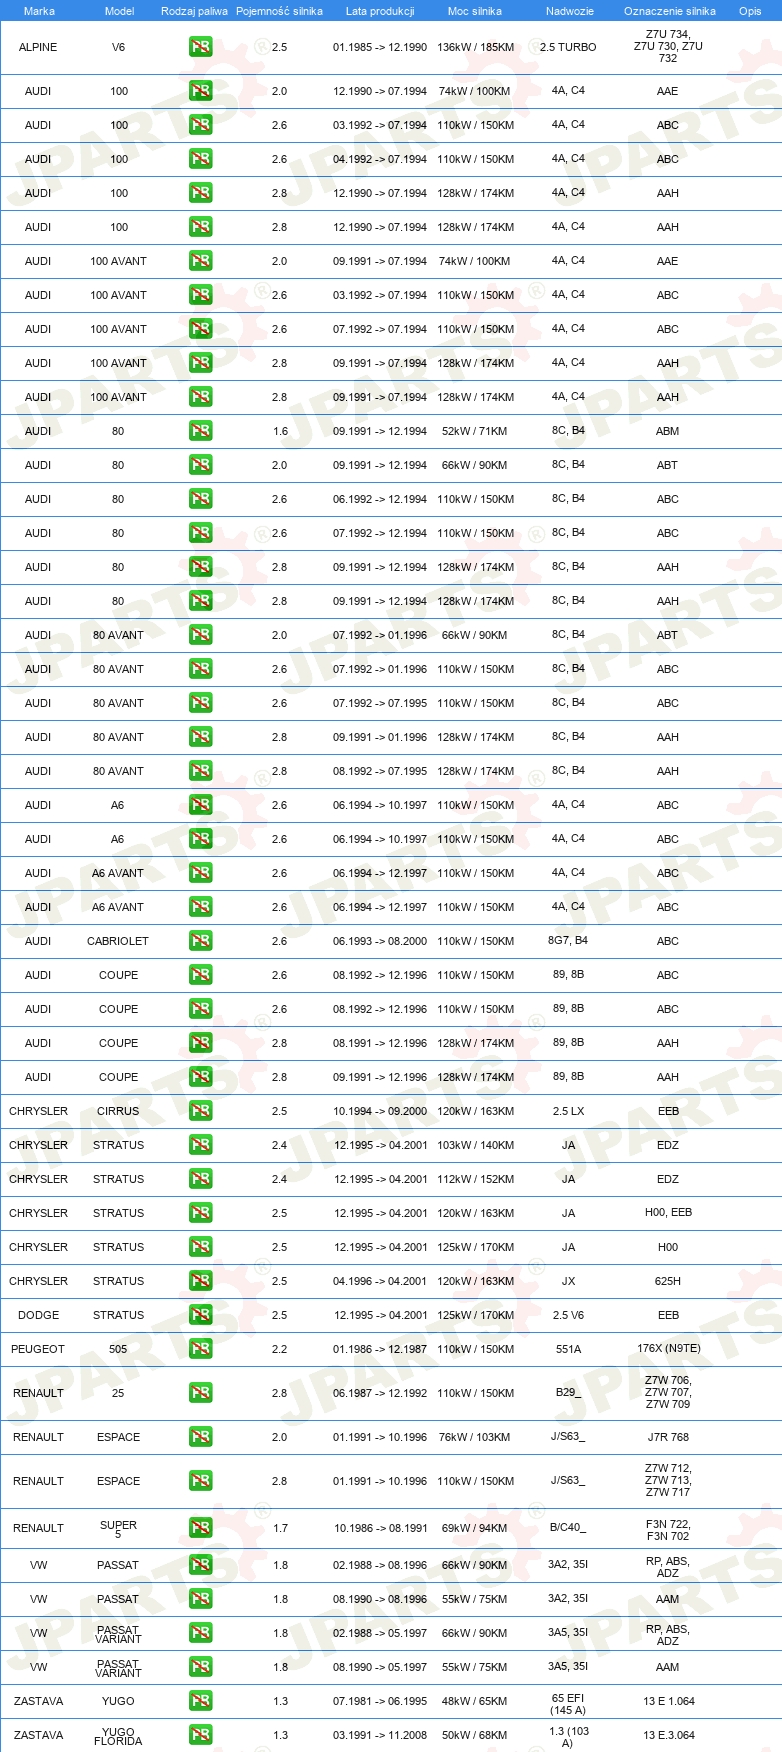
Task: Click production years 01.1985 -> 12.1990
Action: tap(380, 47)
